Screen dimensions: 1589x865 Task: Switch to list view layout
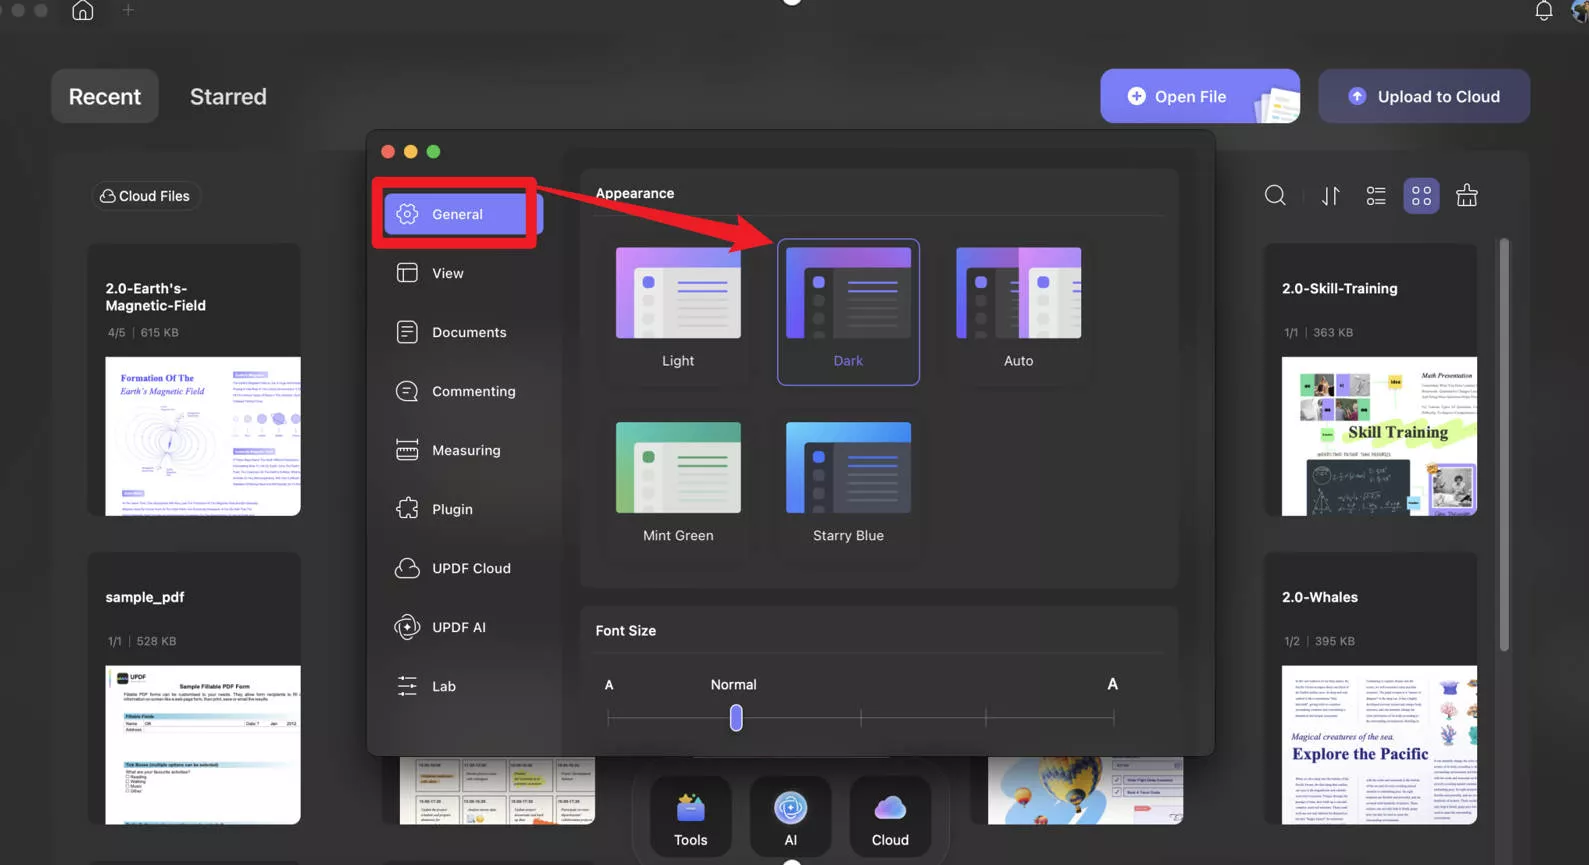pyautogui.click(x=1376, y=196)
